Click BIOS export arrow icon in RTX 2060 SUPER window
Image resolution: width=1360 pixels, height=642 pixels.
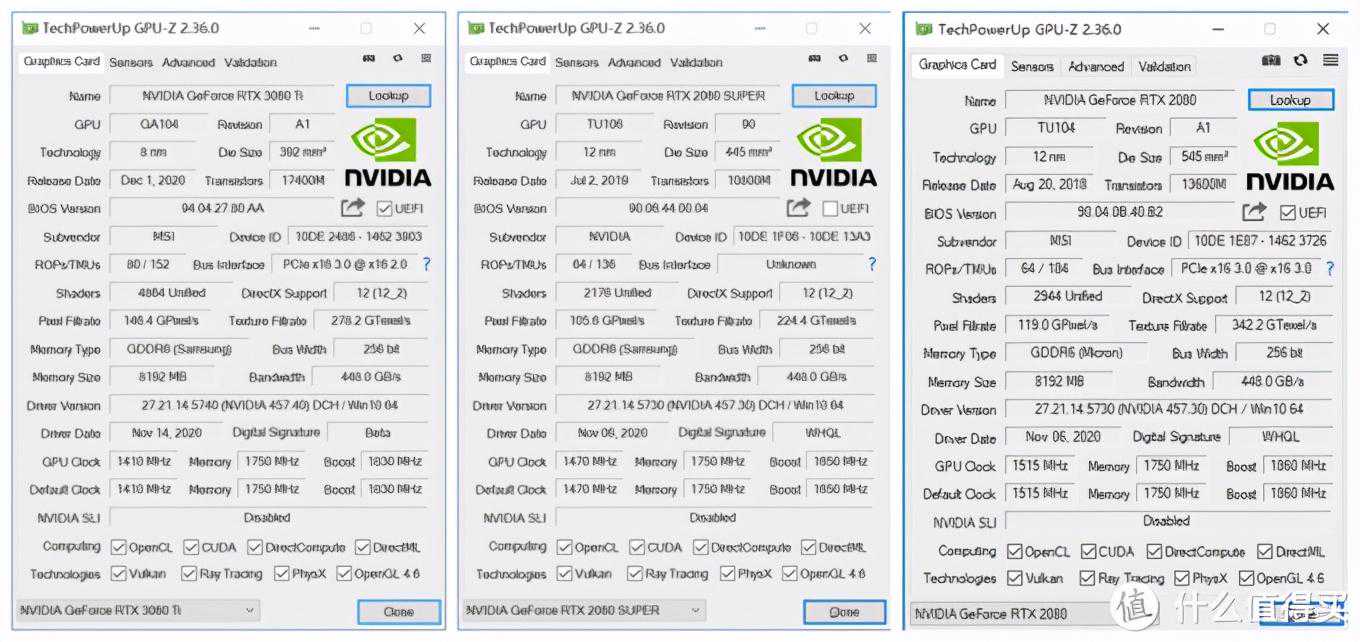[798, 208]
